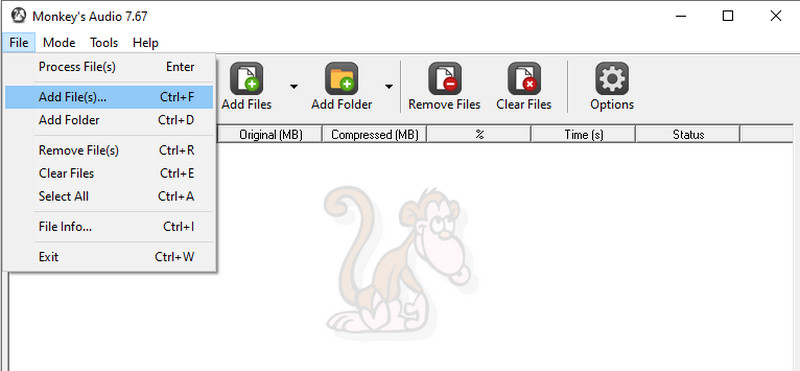Open the Help menu
The width and height of the screenshot is (800, 371).
(x=145, y=43)
